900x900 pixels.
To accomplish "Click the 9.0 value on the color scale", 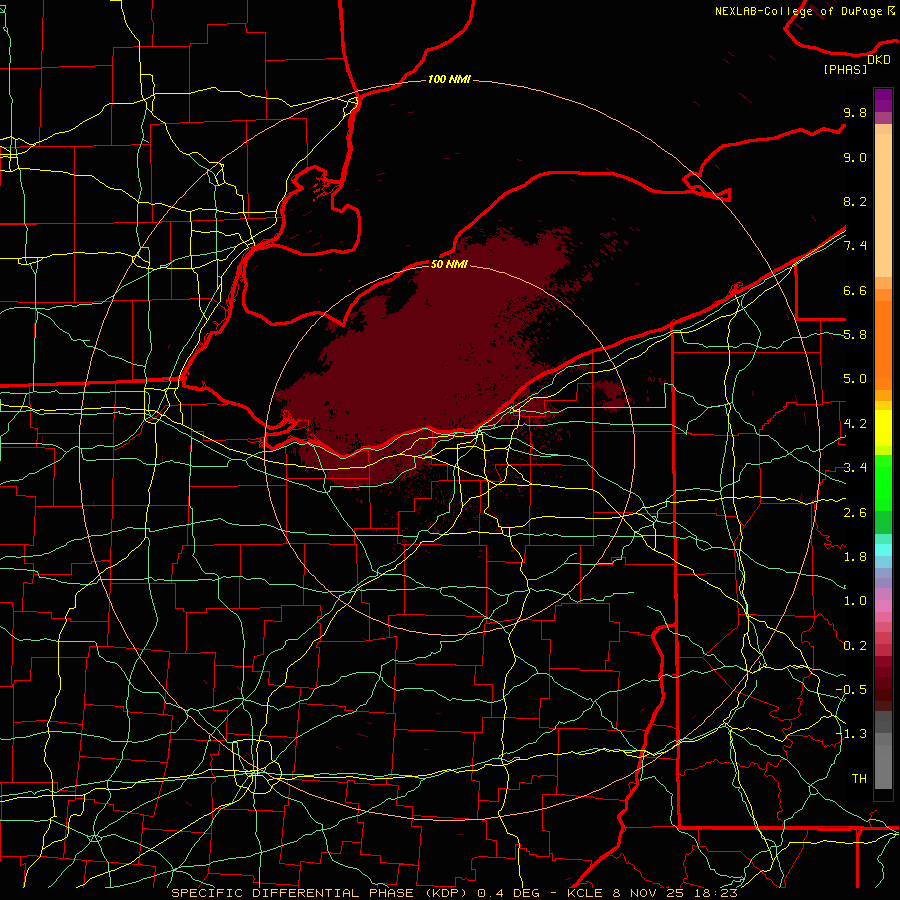I will coord(855,158).
